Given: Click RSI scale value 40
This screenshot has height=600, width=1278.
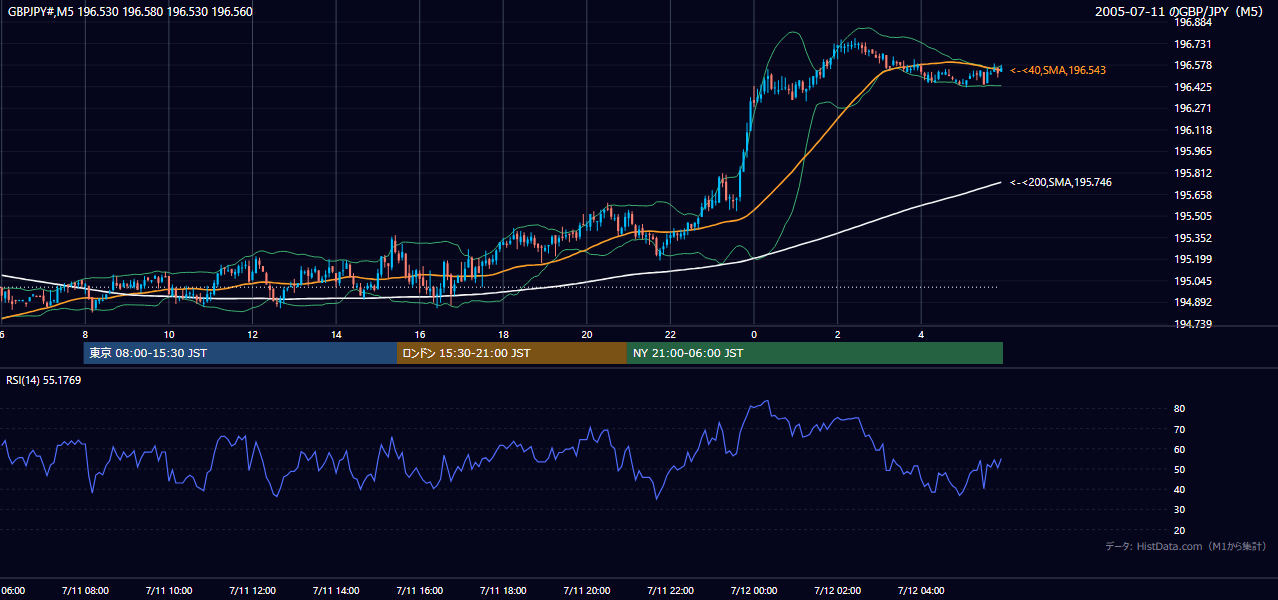Looking at the screenshot, I should pyautogui.click(x=1180, y=489).
